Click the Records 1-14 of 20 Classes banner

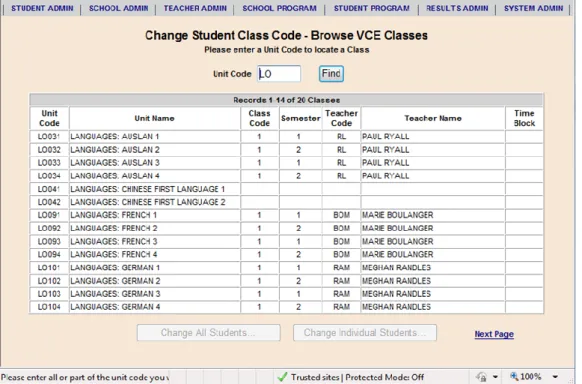(x=286, y=100)
